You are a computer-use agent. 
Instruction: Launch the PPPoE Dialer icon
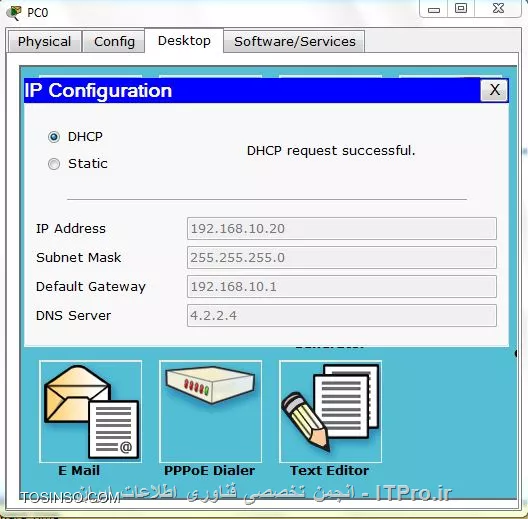pyautogui.click(x=210, y=411)
